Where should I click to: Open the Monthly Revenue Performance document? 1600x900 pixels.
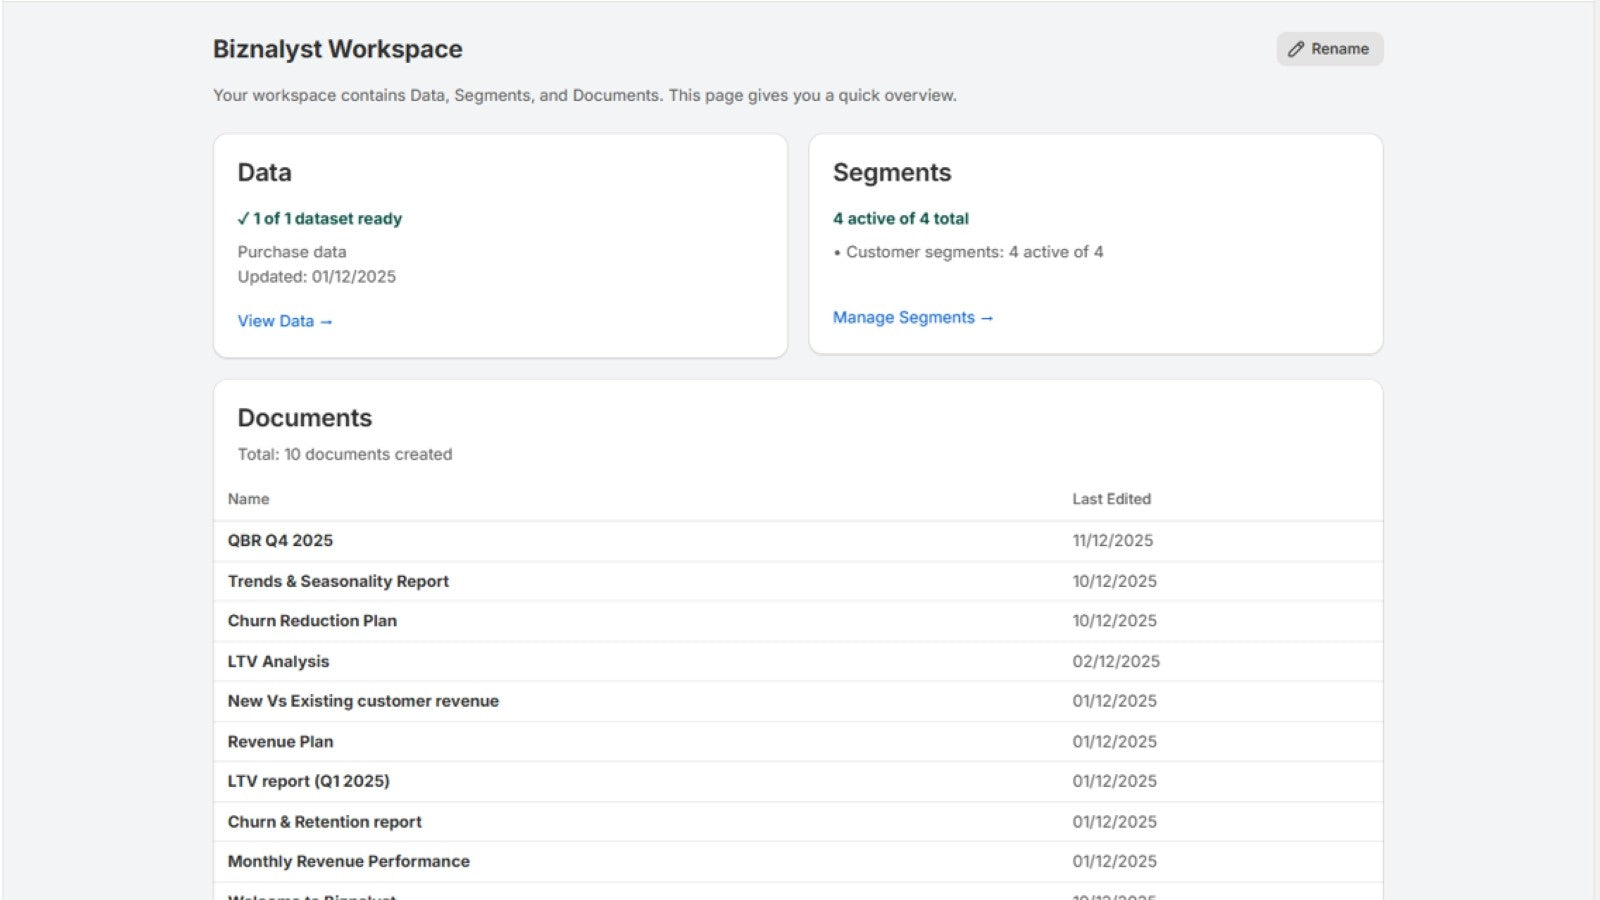(x=348, y=861)
